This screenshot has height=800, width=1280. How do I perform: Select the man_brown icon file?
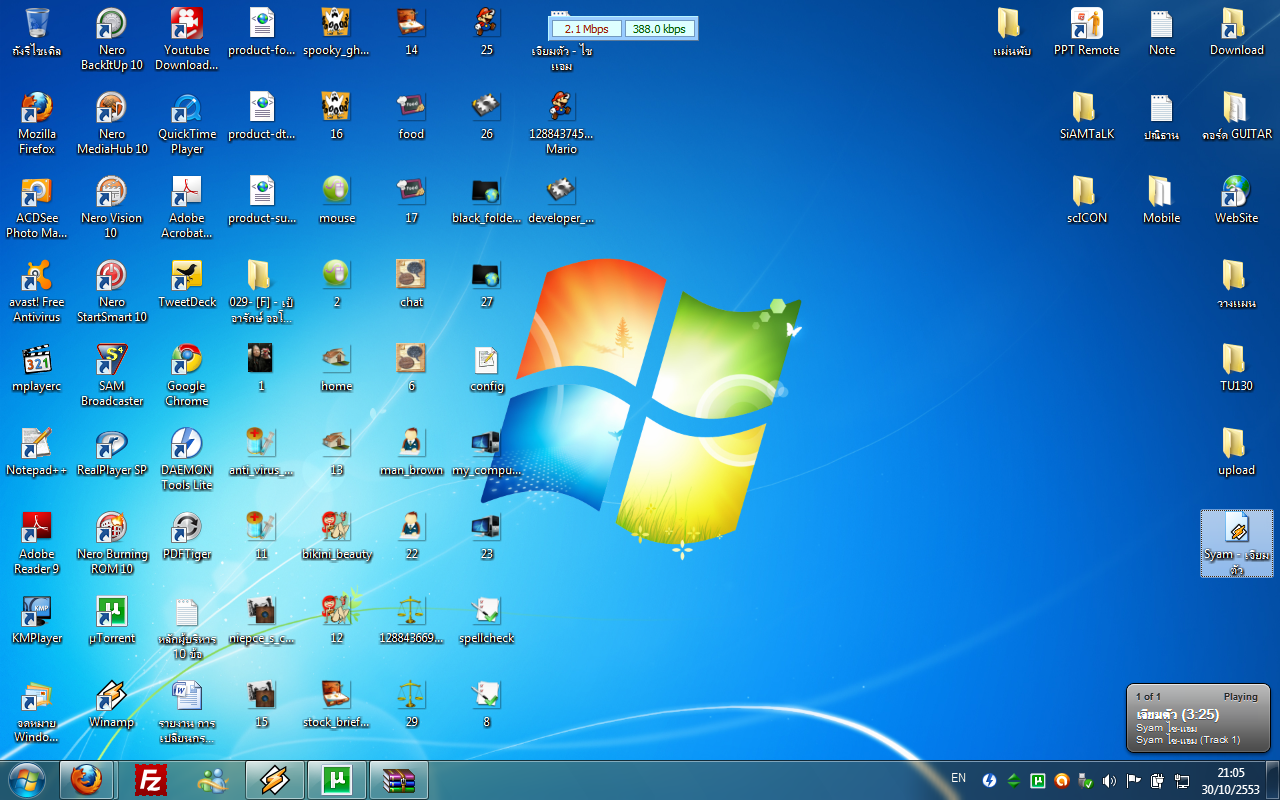(412, 451)
